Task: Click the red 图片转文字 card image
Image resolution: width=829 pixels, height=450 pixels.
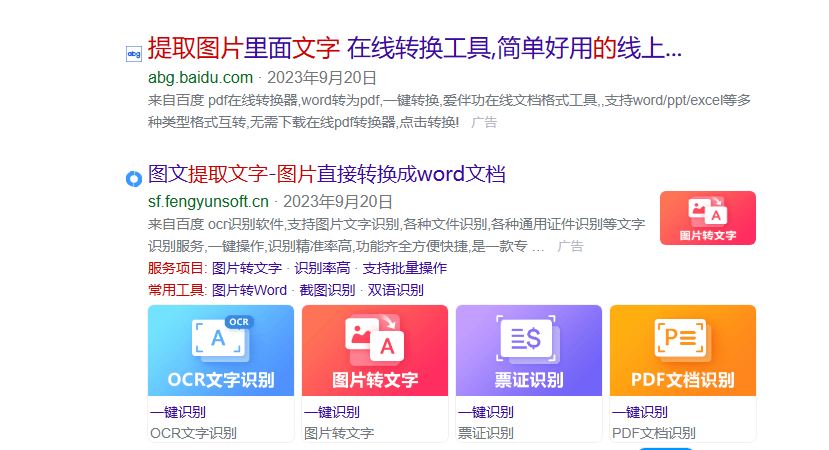Action: [x=375, y=351]
